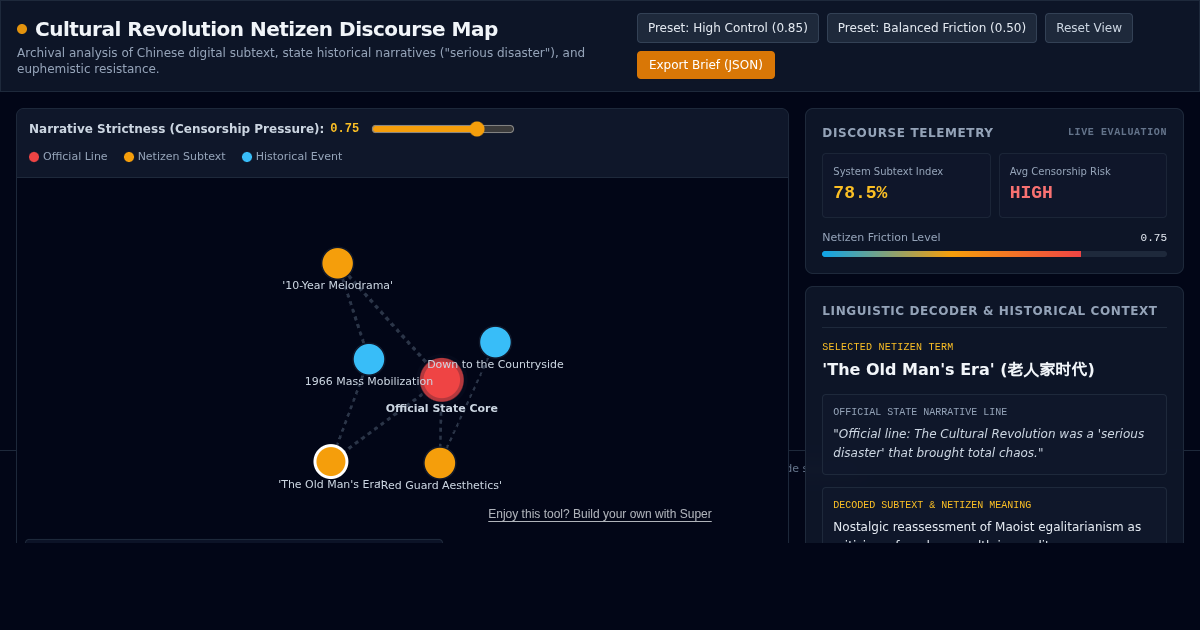Screen dimensions: 1200x630
Task: Click the Decoded Subtext & Netizen Meaning label
Action: 932,505
